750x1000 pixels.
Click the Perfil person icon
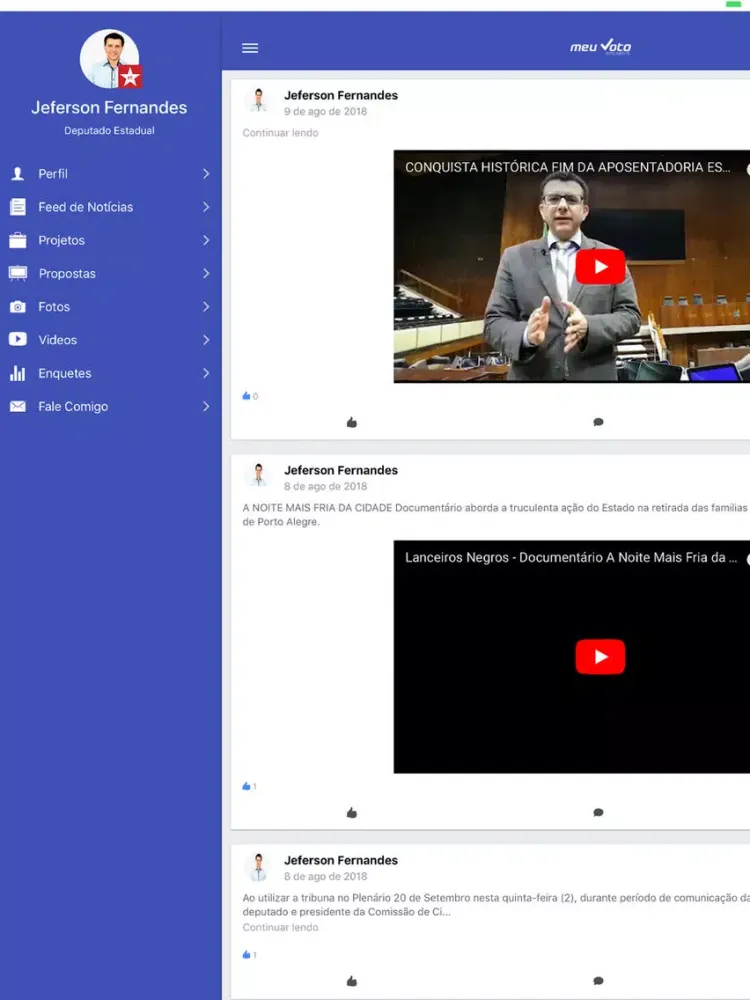click(18, 173)
